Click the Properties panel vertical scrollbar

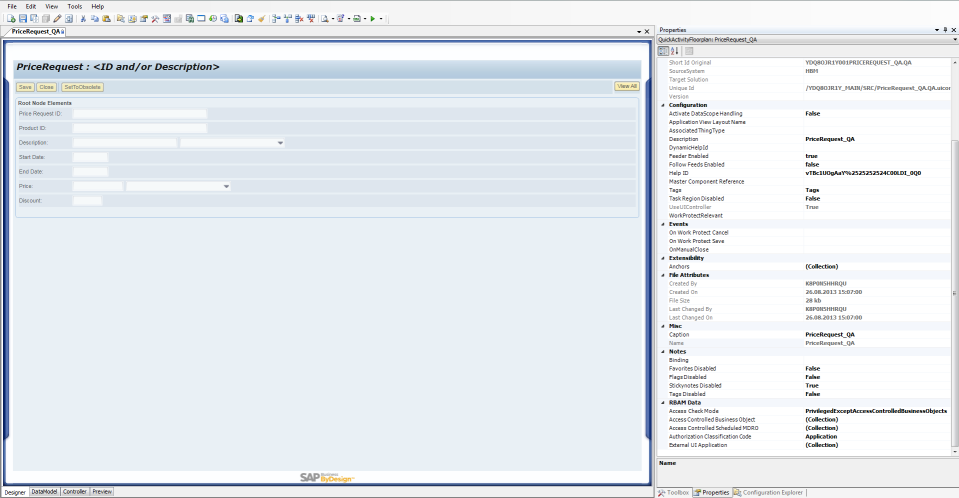pyautogui.click(x=955, y=294)
